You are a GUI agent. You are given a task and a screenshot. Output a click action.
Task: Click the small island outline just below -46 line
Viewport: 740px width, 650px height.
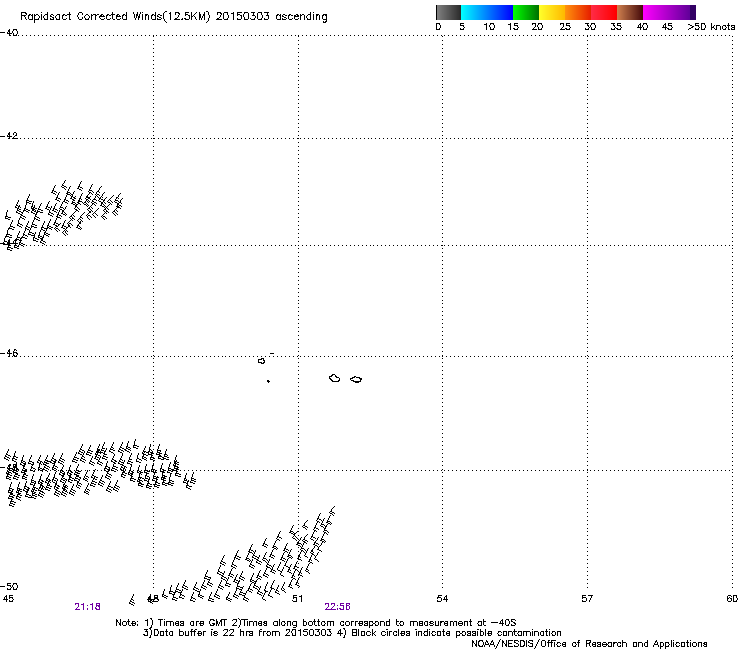tap(261, 361)
